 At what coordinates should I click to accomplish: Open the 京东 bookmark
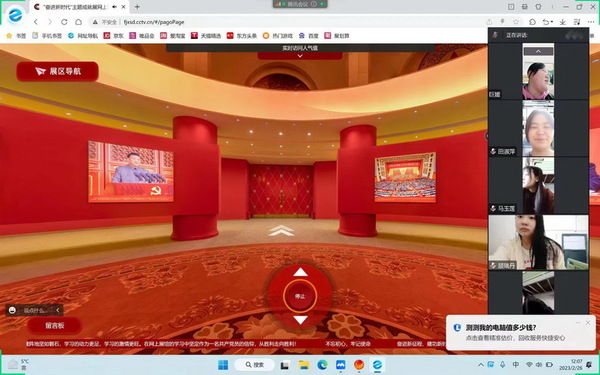[114, 36]
